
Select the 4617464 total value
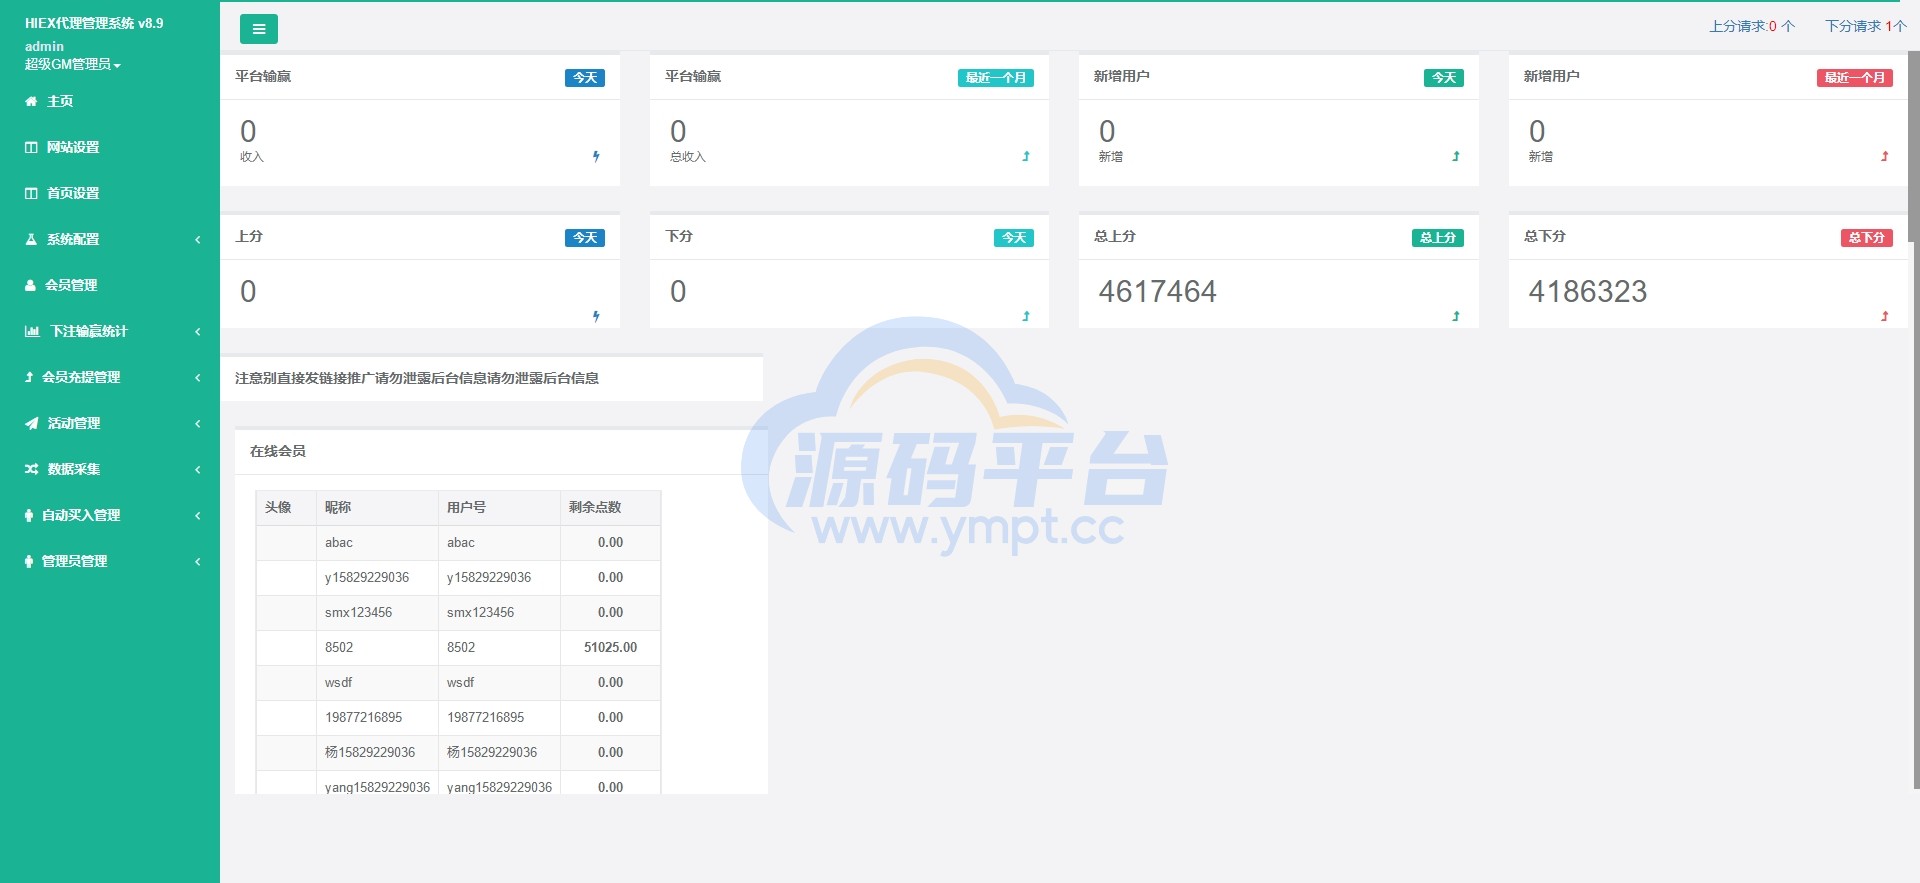coord(1157,291)
